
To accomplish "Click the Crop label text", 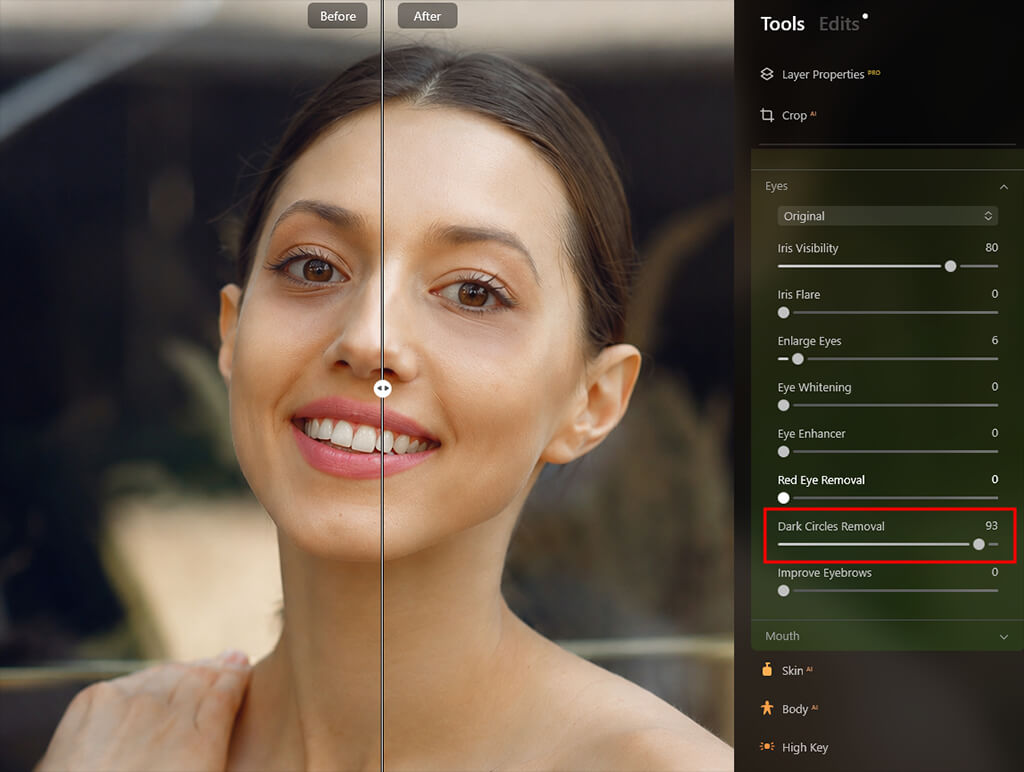I will (x=794, y=116).
